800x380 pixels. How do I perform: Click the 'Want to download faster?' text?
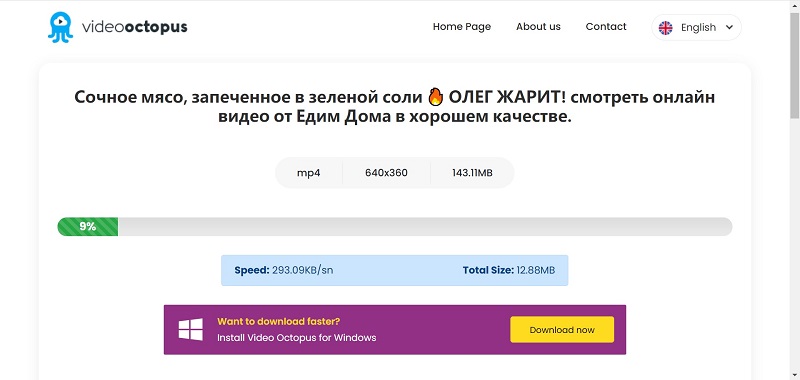pyautogui.click(x=279, y=321)
